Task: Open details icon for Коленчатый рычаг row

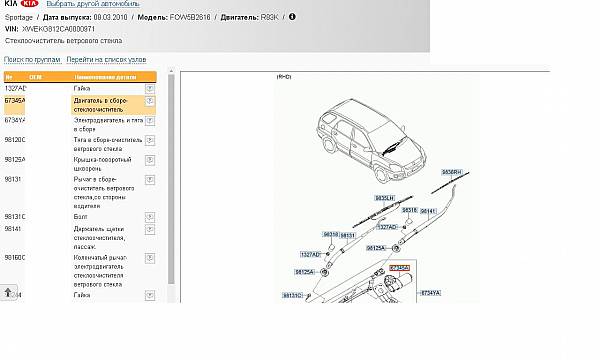Action: click(x=150, y=258)
